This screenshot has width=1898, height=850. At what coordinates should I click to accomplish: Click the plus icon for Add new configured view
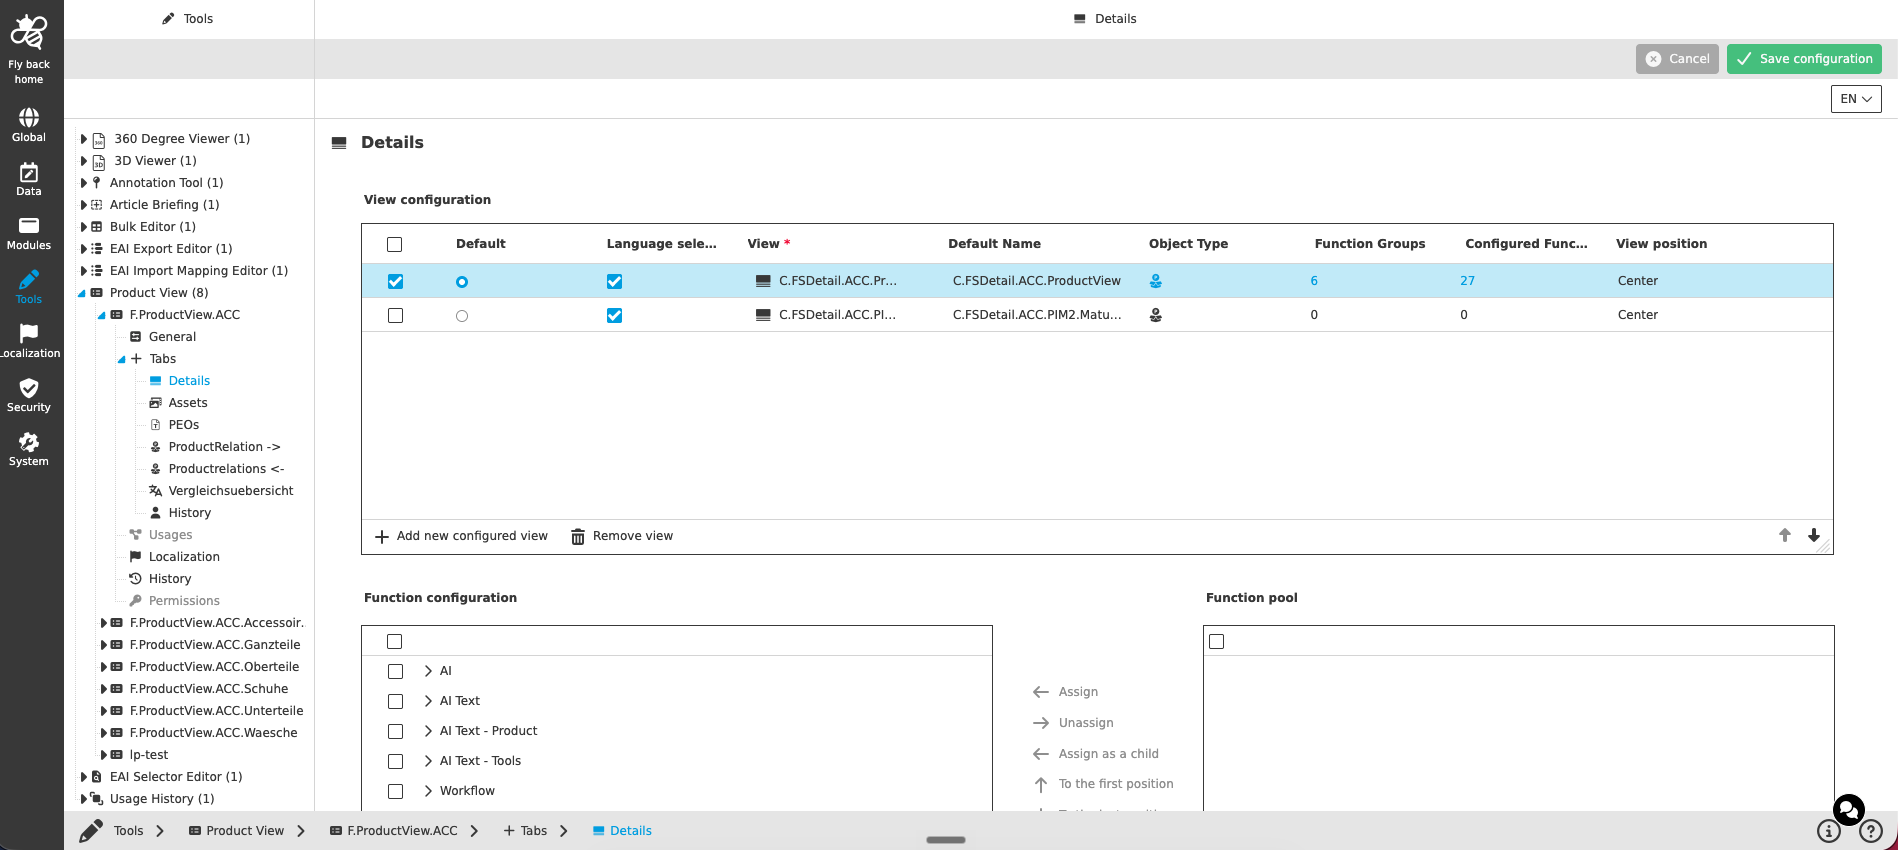pos(382,537)
